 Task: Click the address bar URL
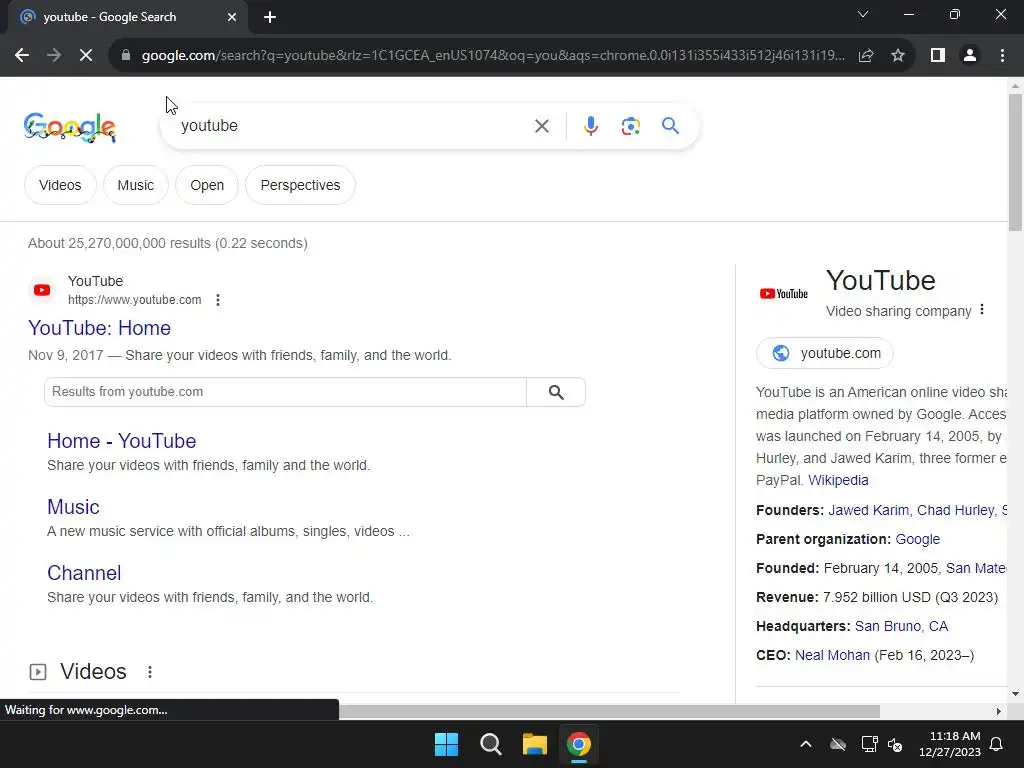coord(493,56)
